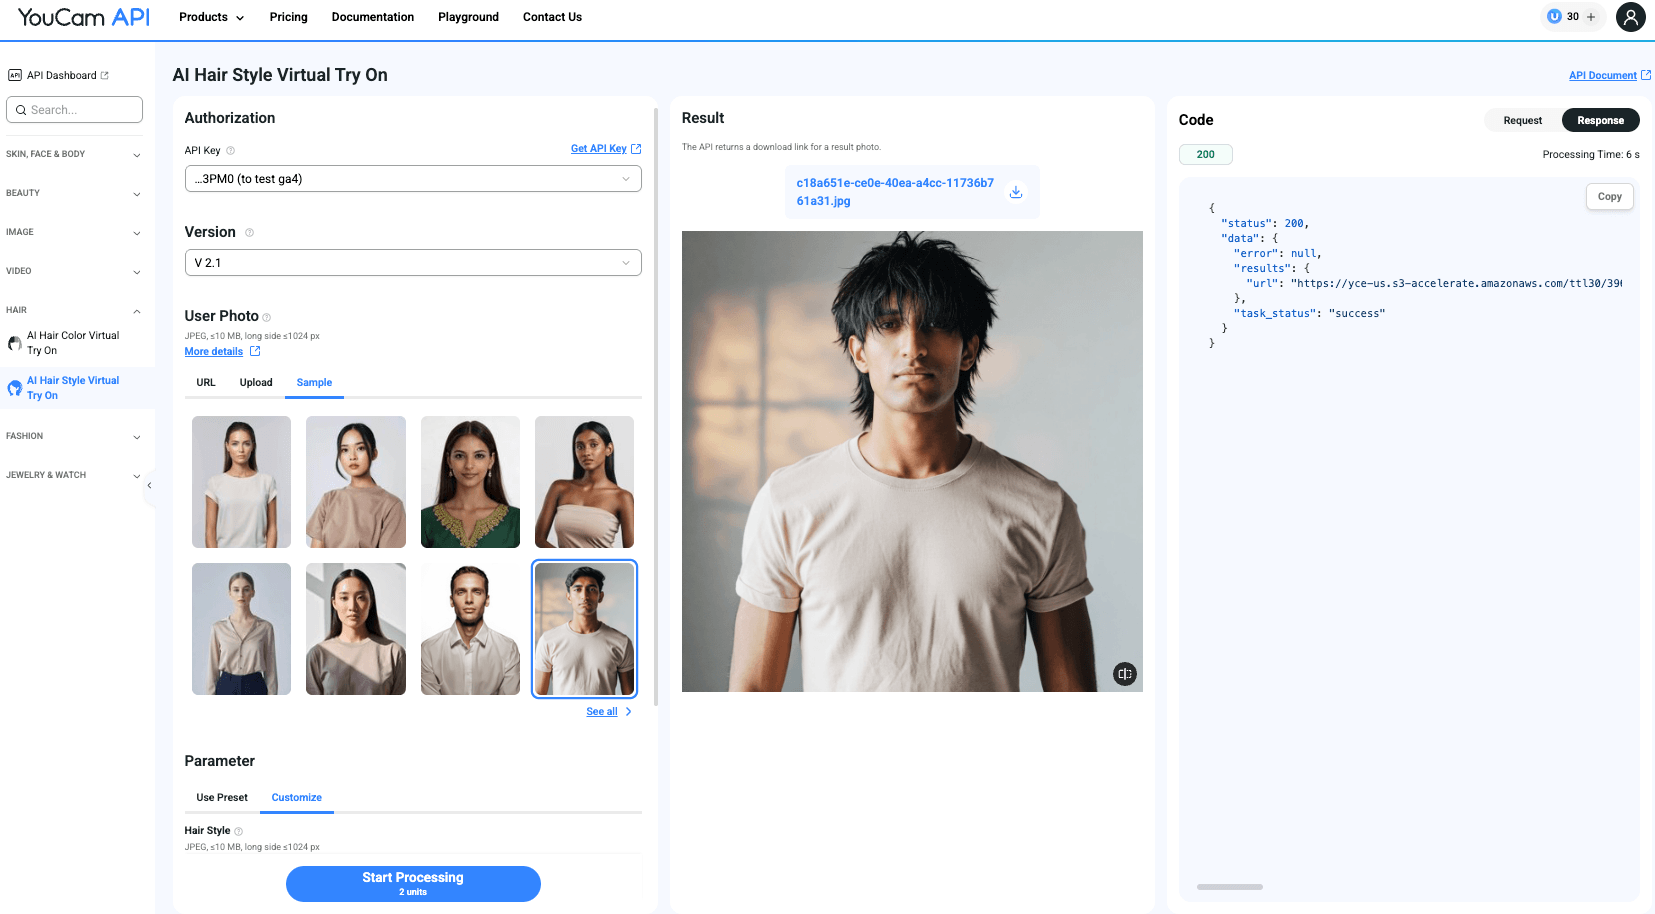
Task: Click the external link icon beside Get API Key
Action: pyautogui.click(x=636, y=149)
